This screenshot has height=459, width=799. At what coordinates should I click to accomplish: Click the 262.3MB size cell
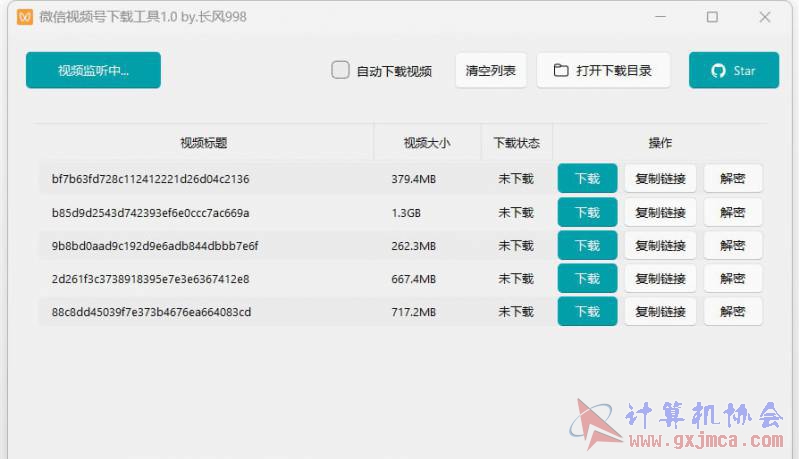(414, 246)
